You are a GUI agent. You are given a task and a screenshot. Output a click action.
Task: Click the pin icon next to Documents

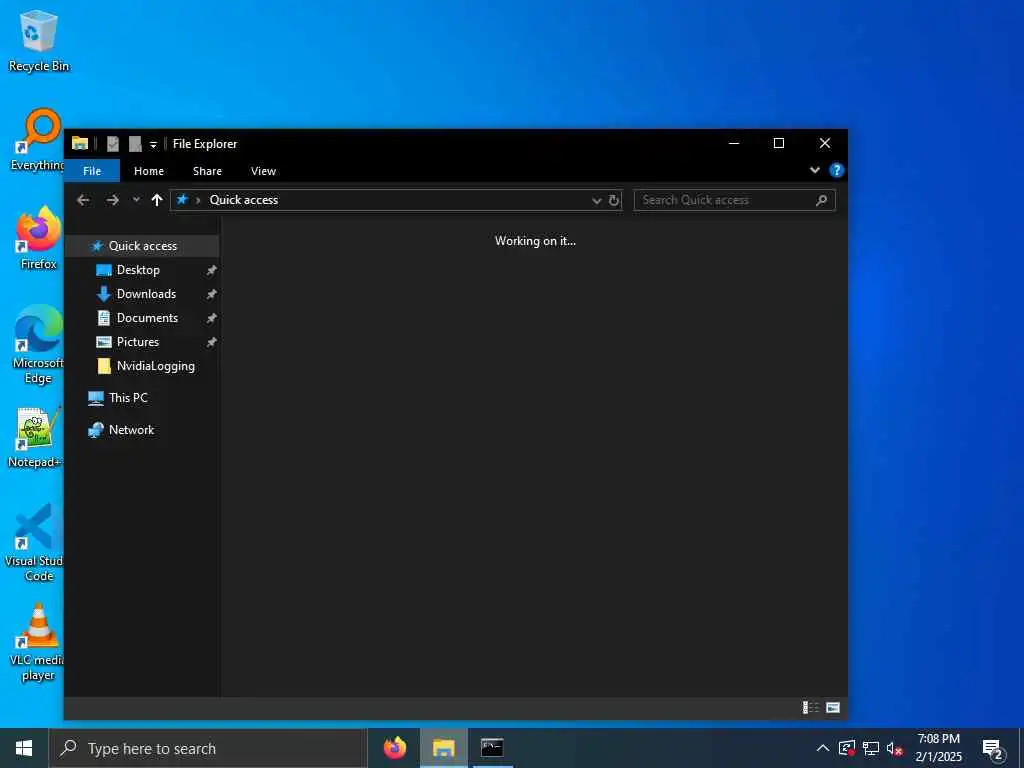[x=211, y=319]
